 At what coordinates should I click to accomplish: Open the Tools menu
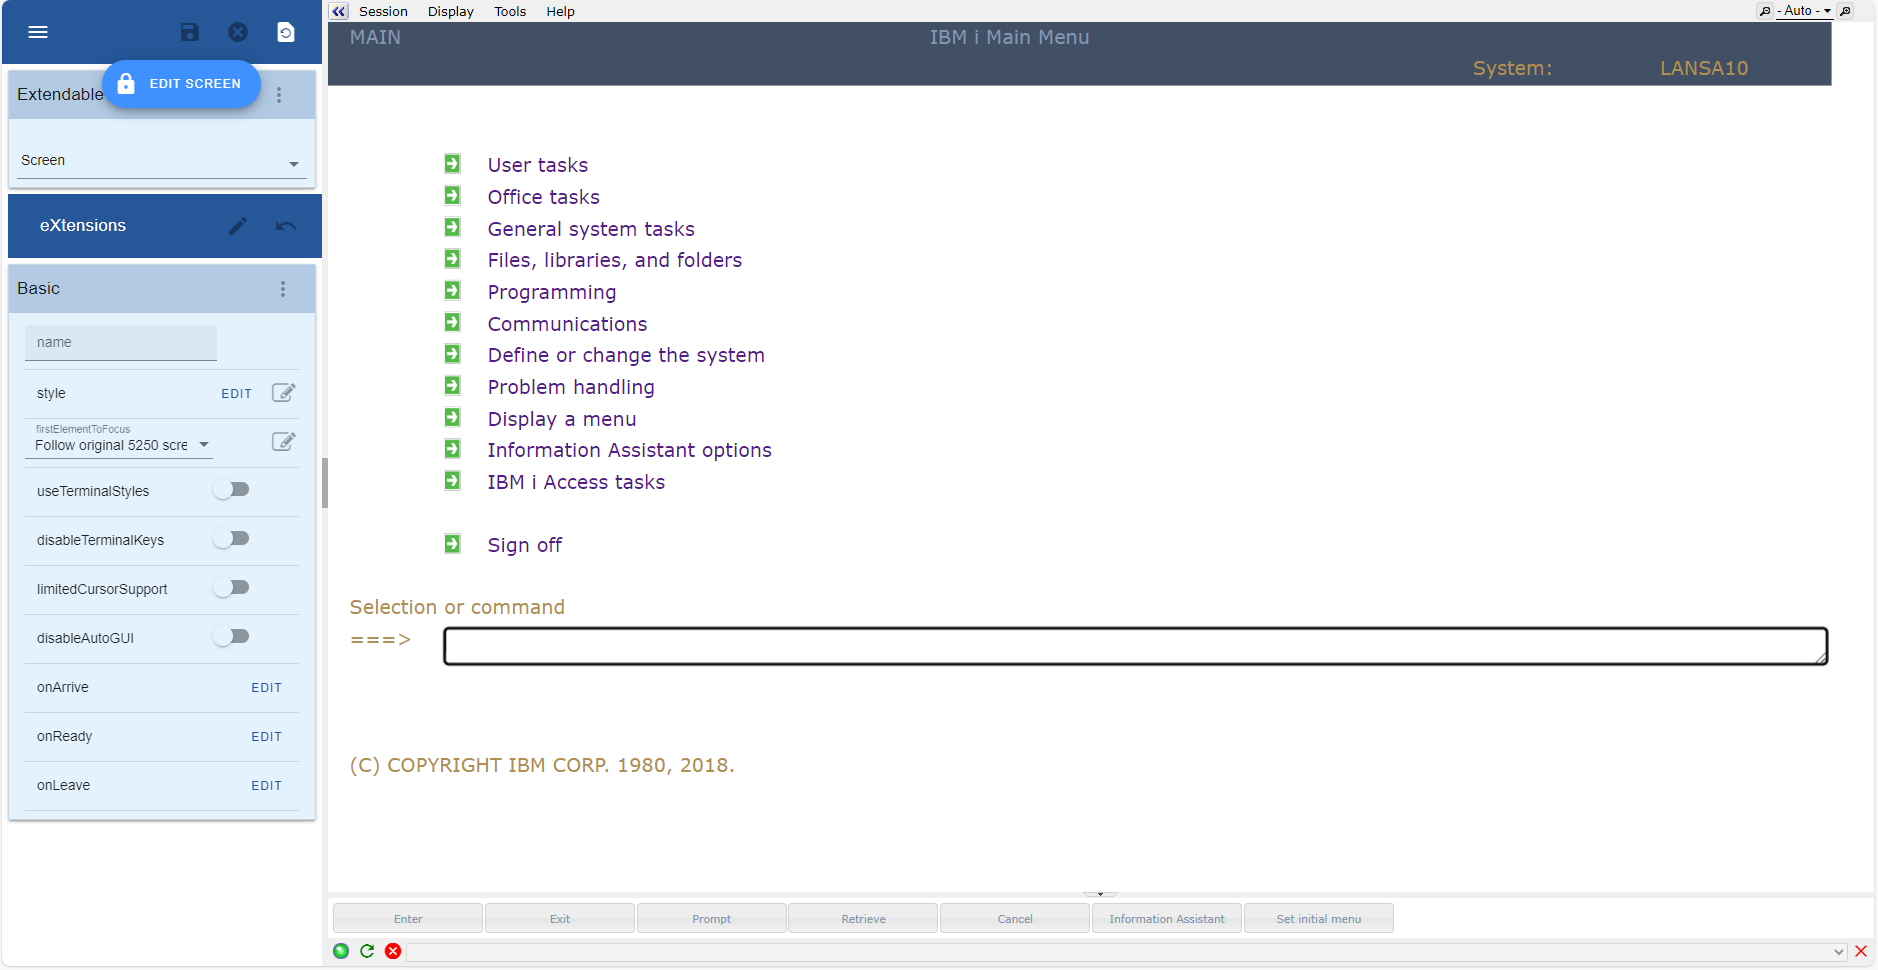(x=509, y=11)
